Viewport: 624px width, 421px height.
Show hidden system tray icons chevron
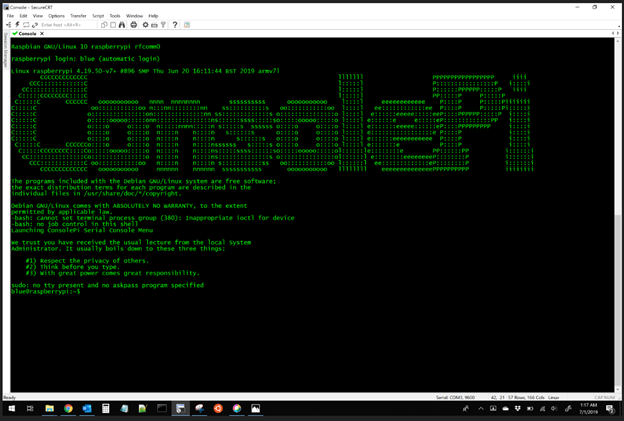tap(481, 409)
